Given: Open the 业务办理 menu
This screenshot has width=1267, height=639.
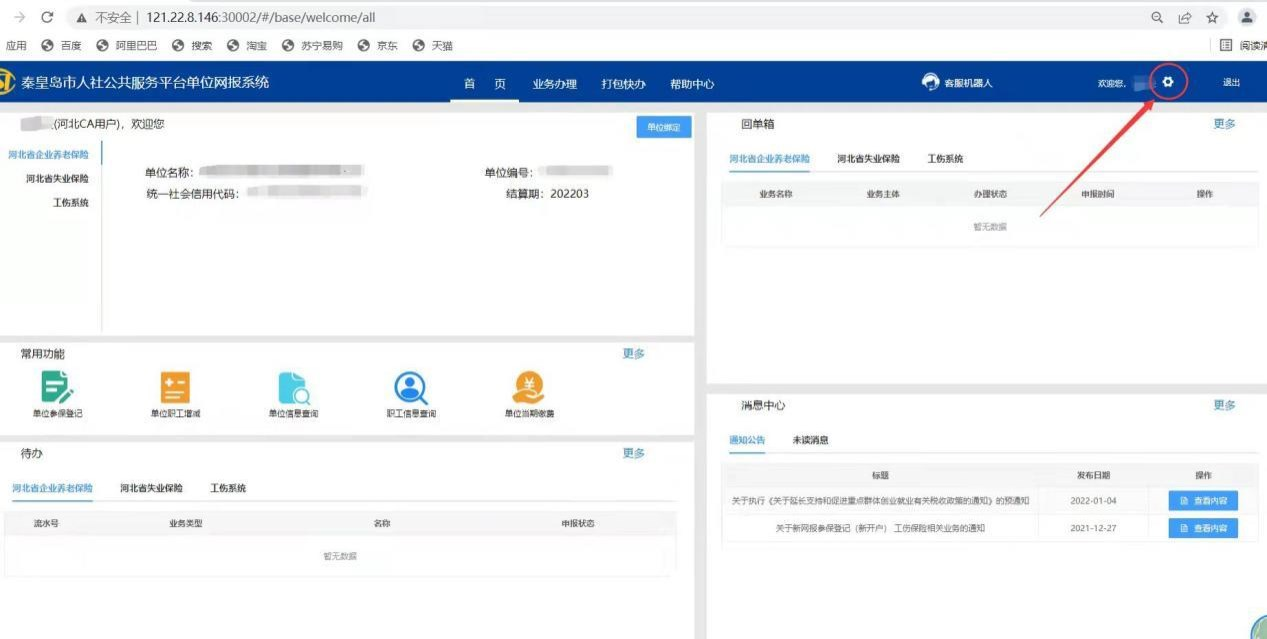Looking at the screenshot, I should click(554, 84).
